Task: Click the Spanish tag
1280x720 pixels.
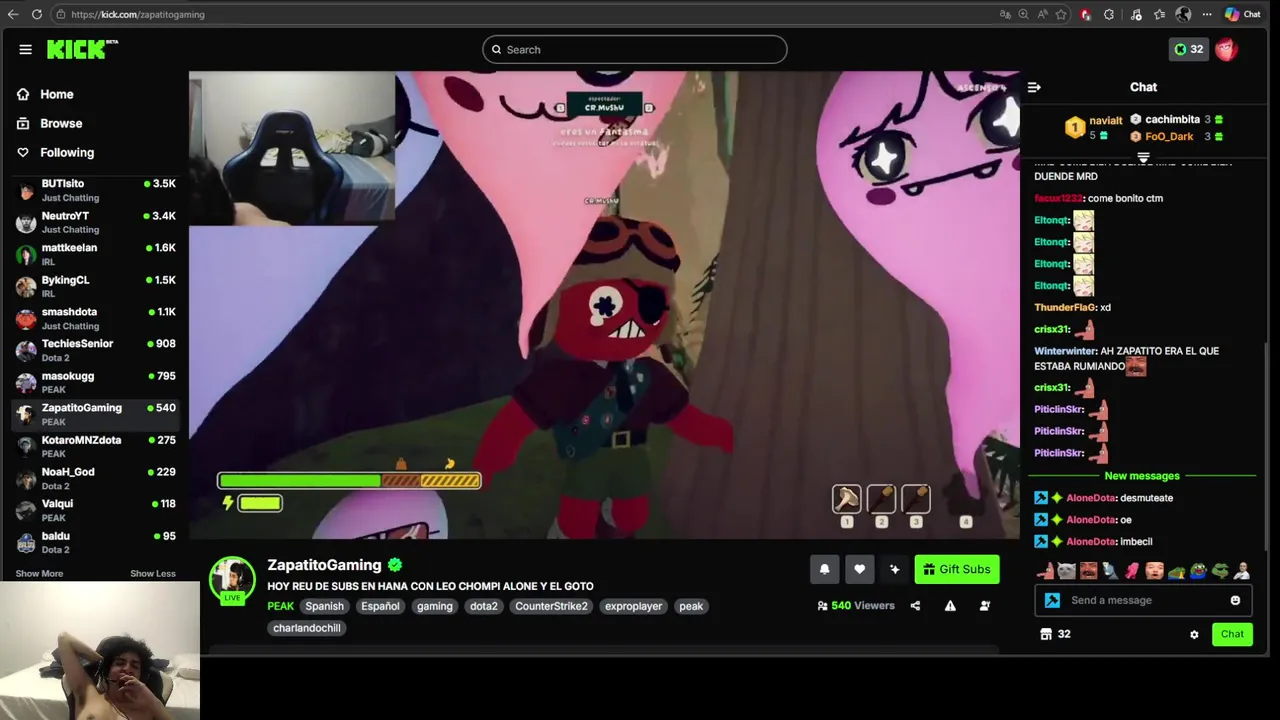Action: pyautogui.click(x=324, y=606)
